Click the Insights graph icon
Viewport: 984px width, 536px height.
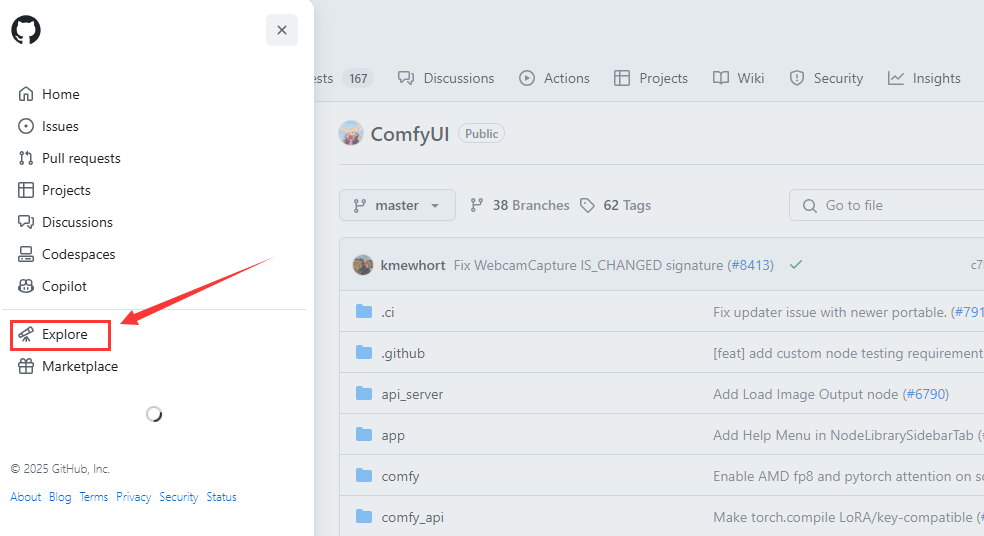(896, 78)
